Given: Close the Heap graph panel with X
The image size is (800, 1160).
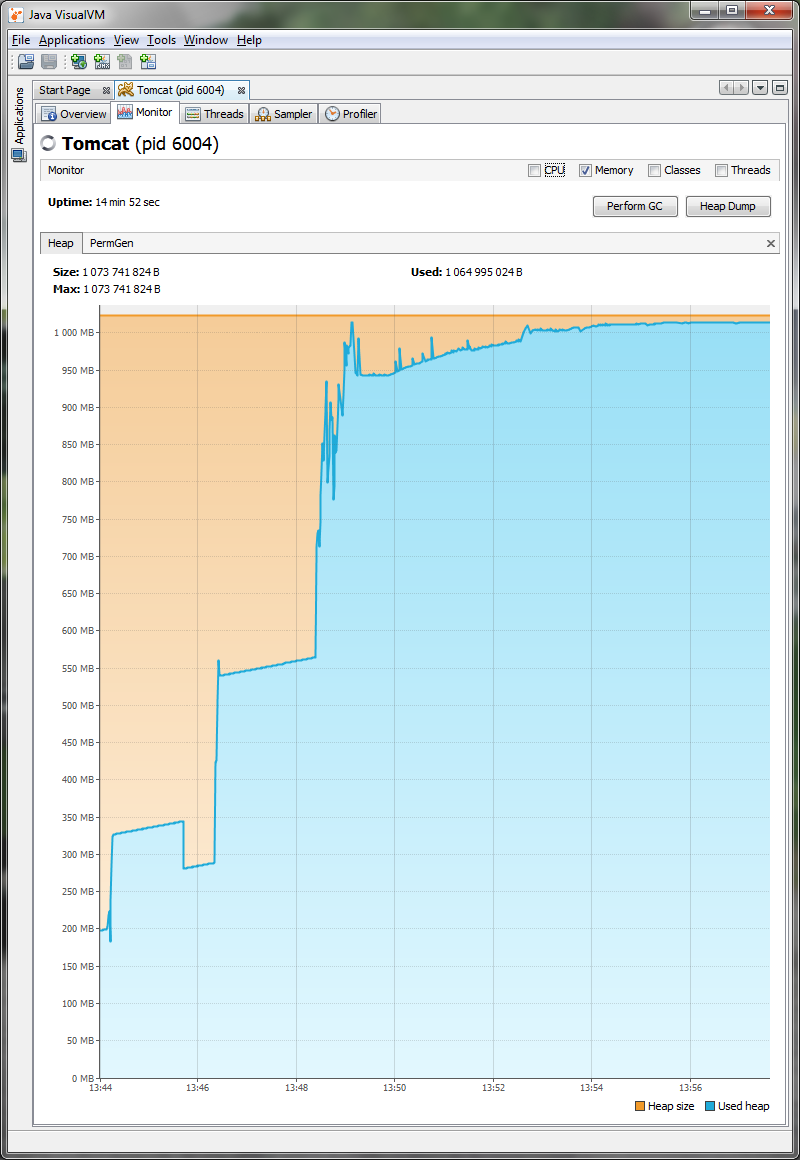Looking at the screenshot, I should [770, 243].
